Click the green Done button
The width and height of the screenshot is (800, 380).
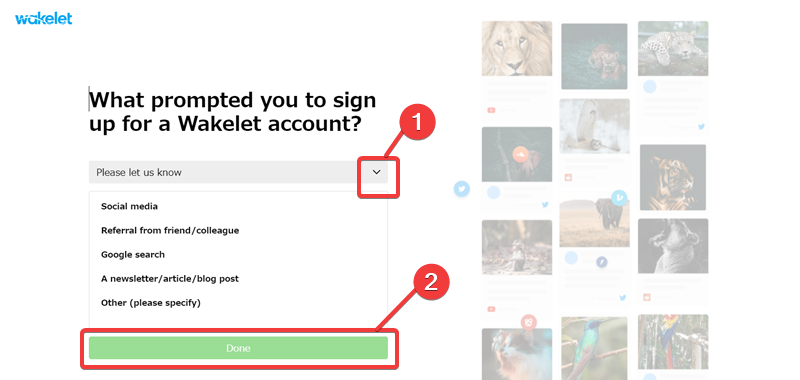pyautogui.click(x=238, y=348)
